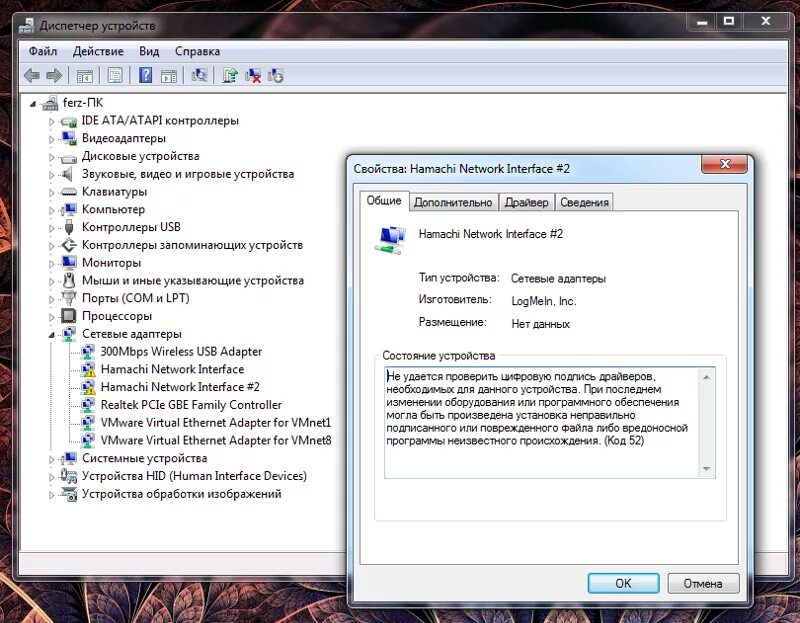The height and width of the screenshot is (623, 800).
Task: Click the Uninstall device toolbar icon with red X
Action: [253, 76]
